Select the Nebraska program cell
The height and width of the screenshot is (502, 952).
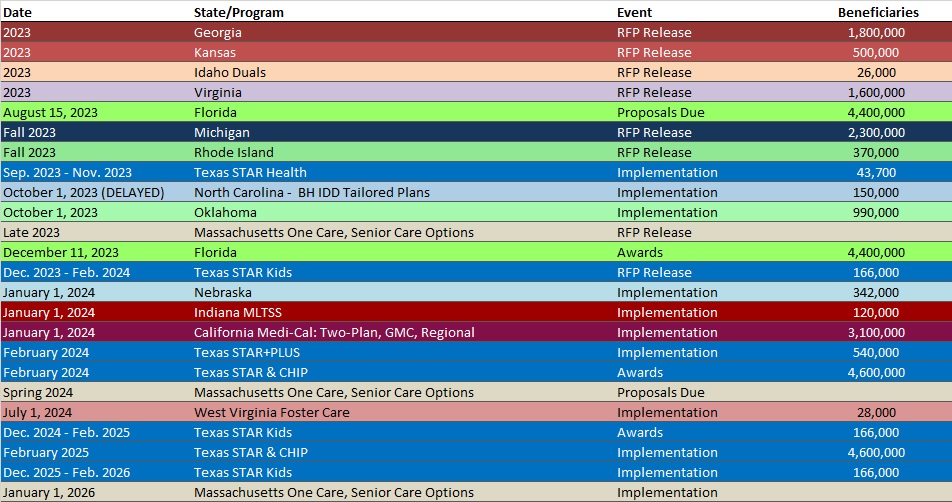pyautogui.click(x=223, y=293)
